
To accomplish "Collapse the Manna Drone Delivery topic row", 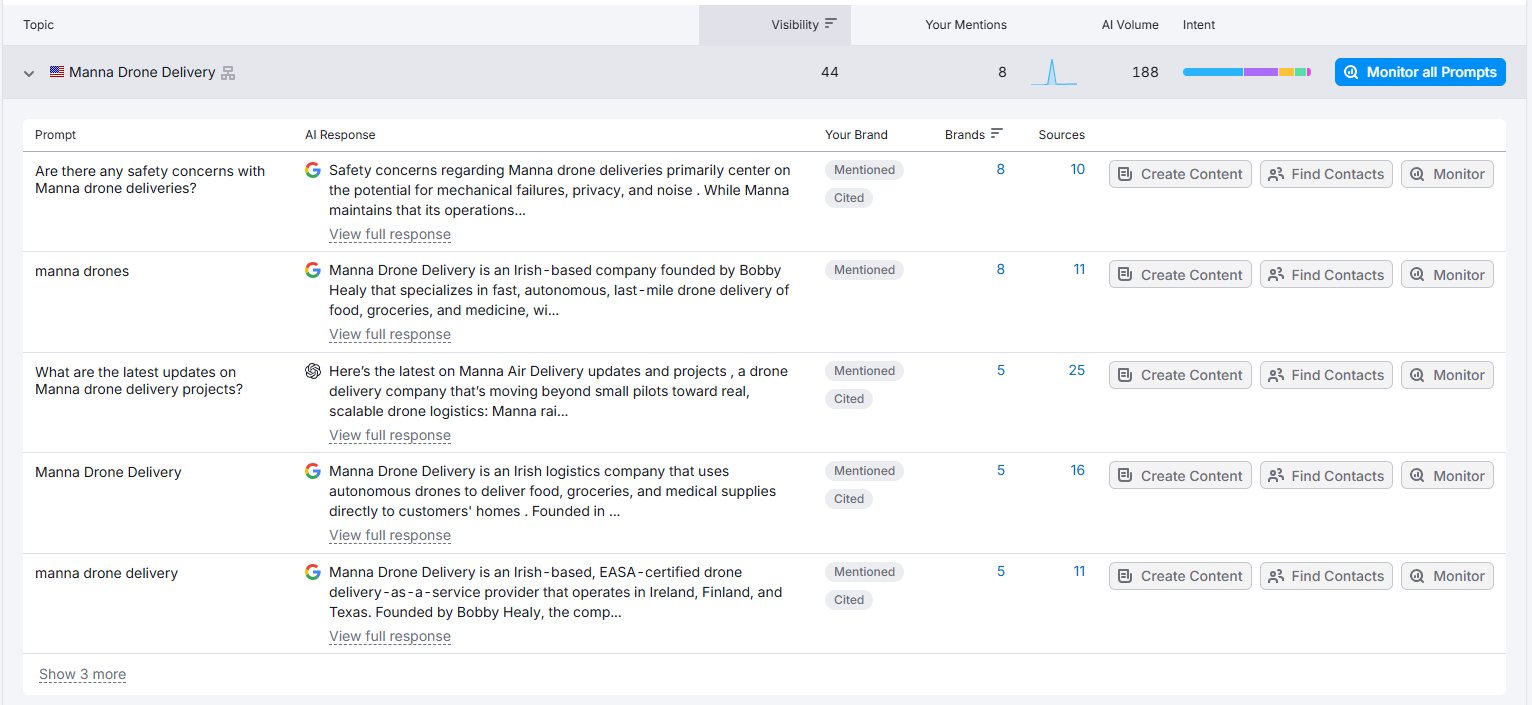I will point(29,73).
